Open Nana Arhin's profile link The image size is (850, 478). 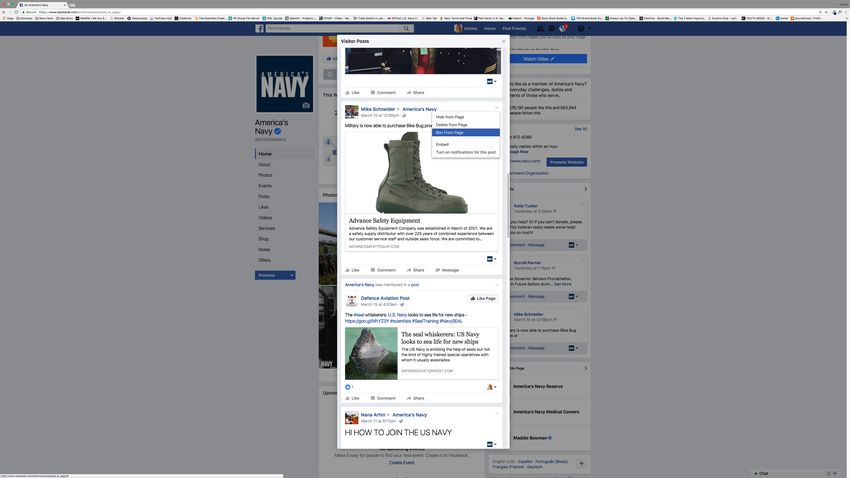click(373, 415)
